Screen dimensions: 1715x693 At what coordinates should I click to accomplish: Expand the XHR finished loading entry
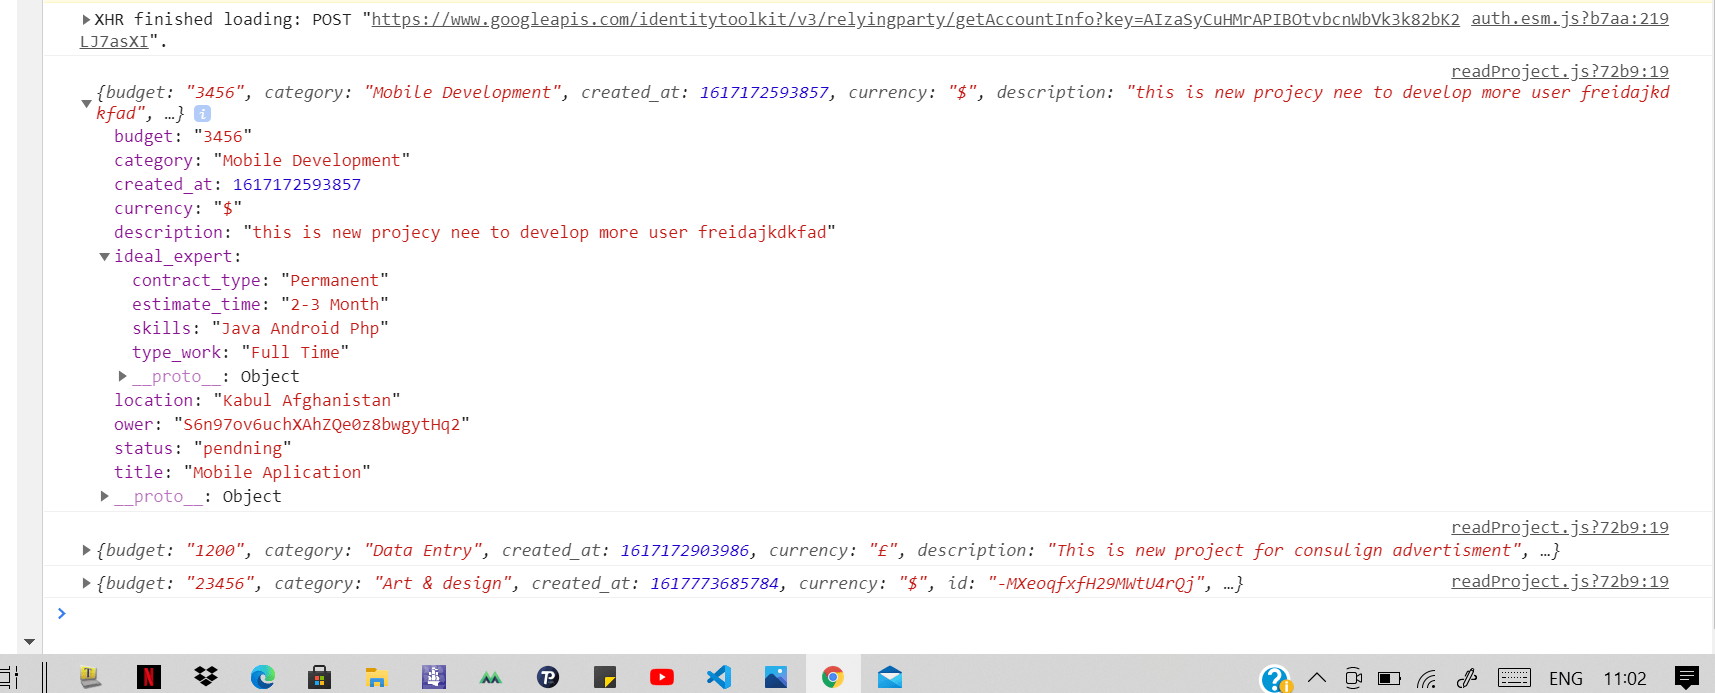tap(86, 19)
